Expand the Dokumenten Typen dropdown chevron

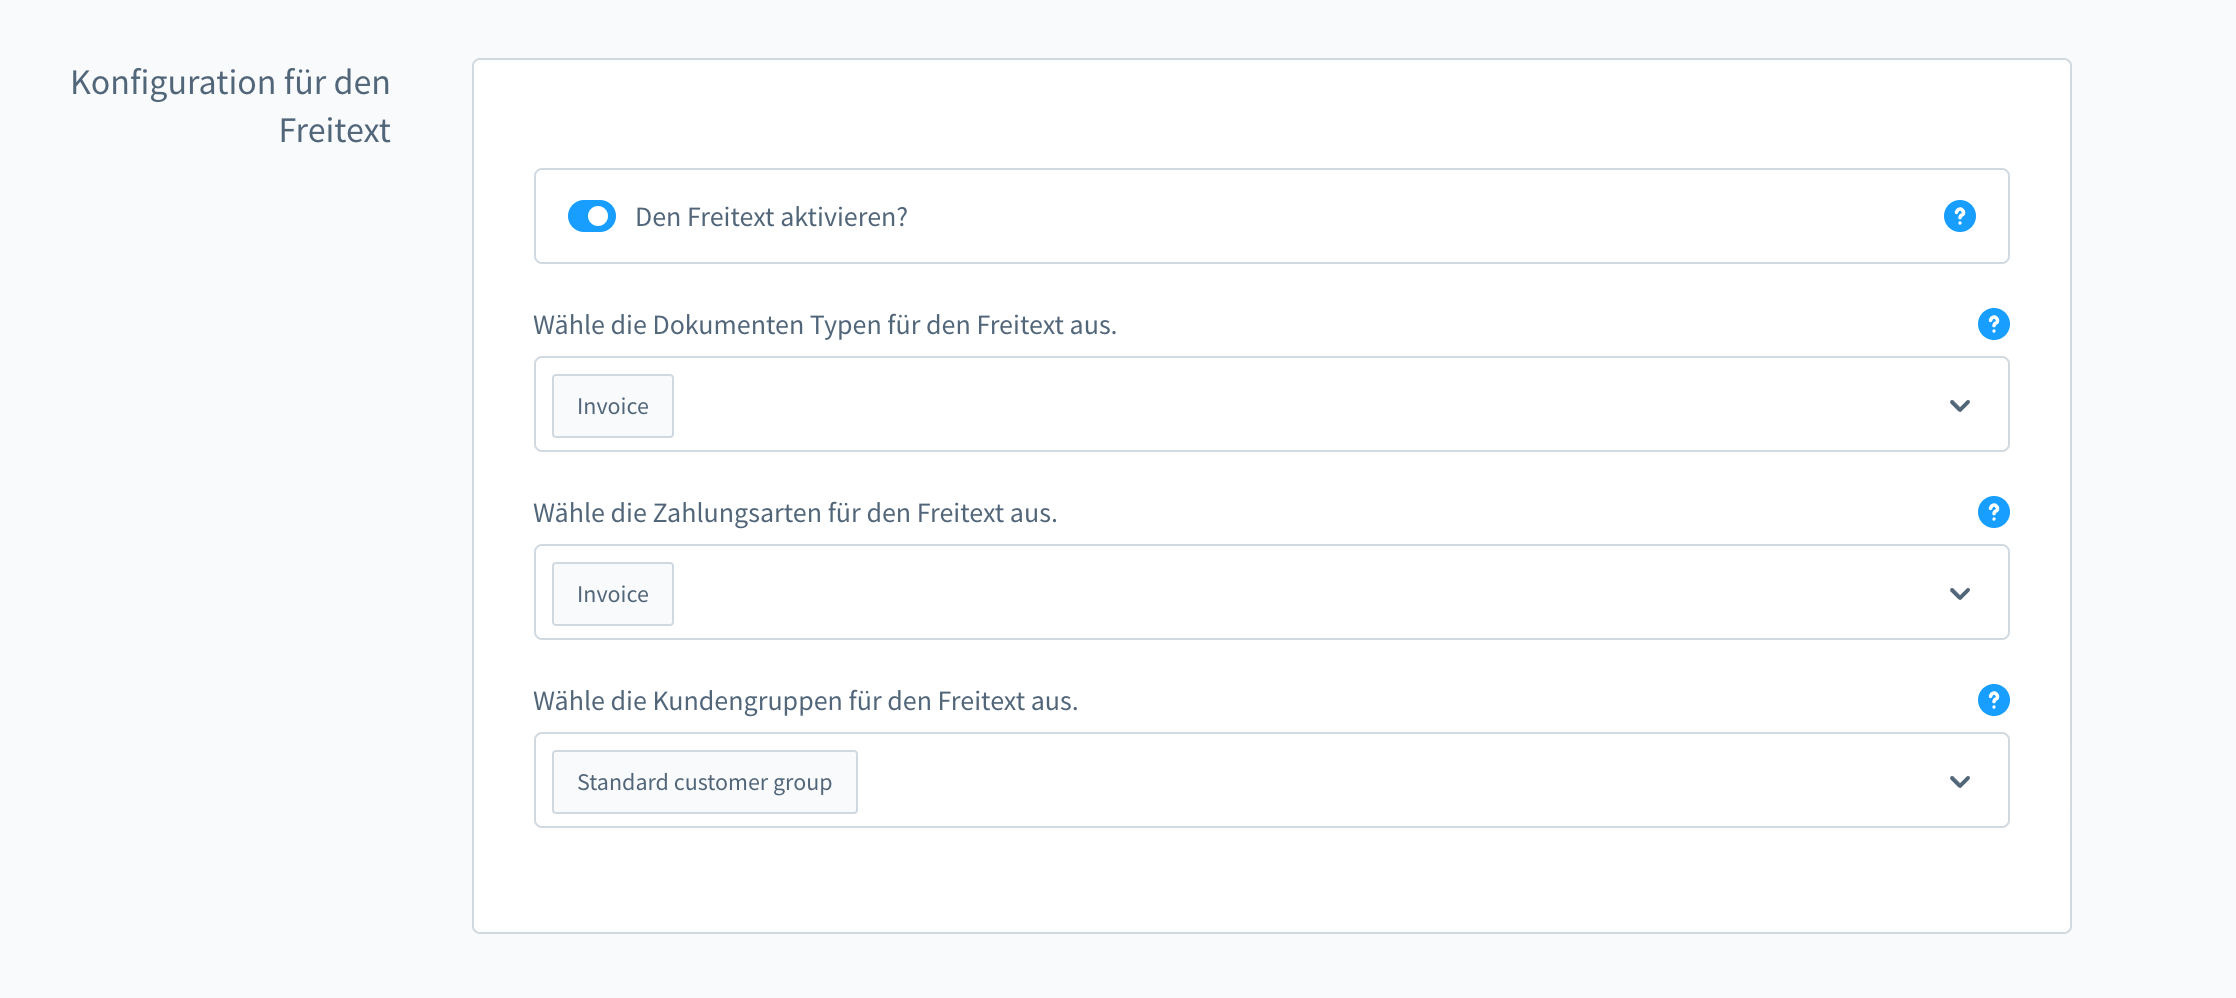point(1959,406)
